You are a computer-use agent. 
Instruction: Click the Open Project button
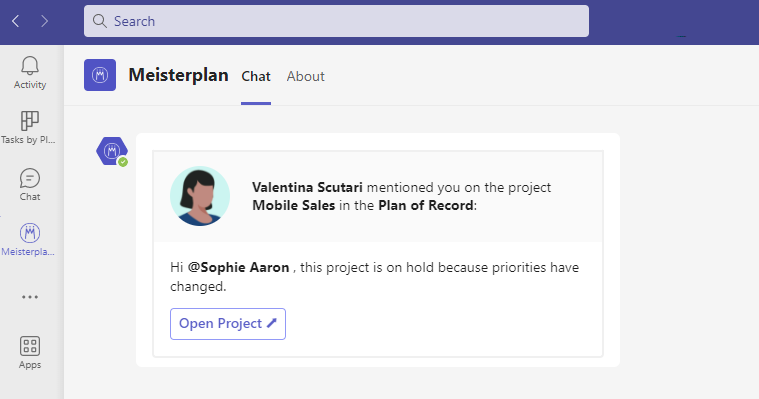pos(228,324)
